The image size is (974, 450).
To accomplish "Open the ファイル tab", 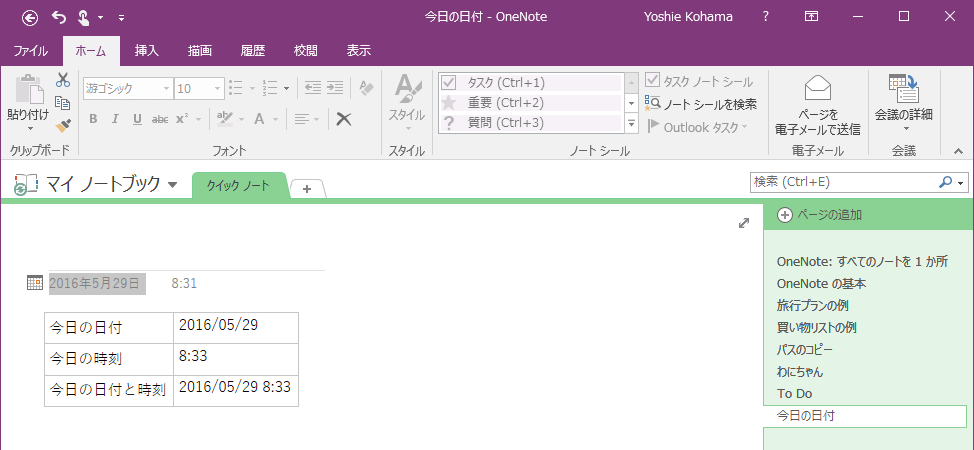I will coord(30,52).
